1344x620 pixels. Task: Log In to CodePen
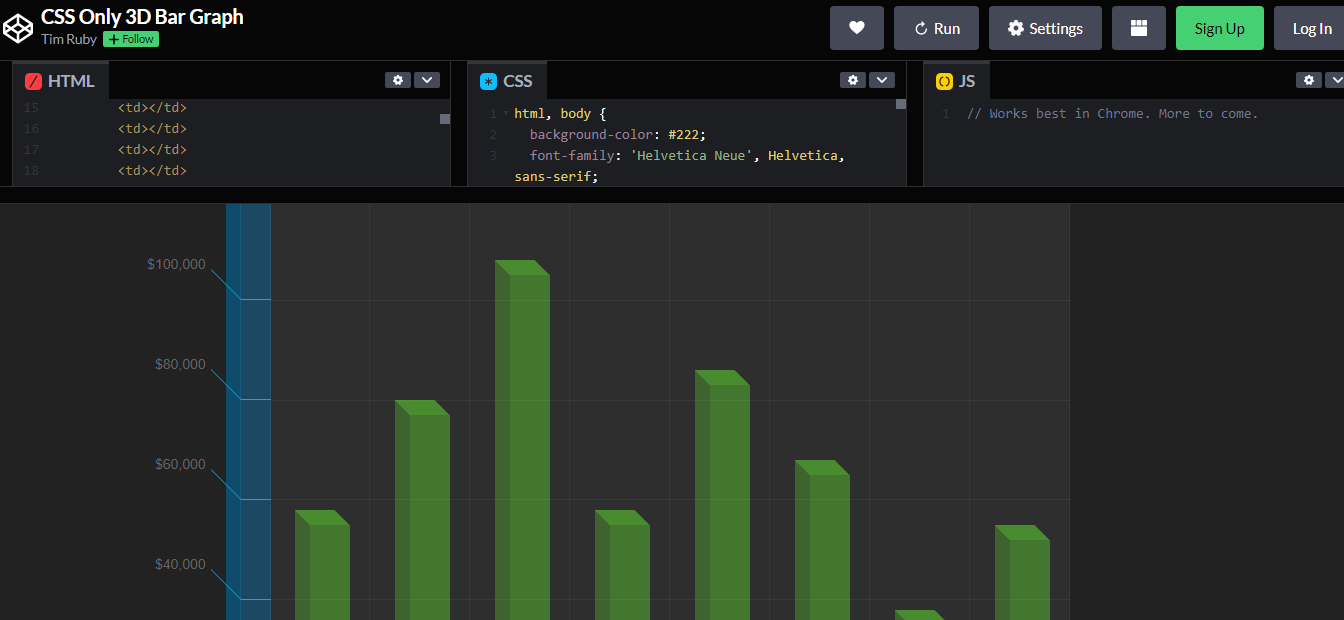[x=1311, y=28]
